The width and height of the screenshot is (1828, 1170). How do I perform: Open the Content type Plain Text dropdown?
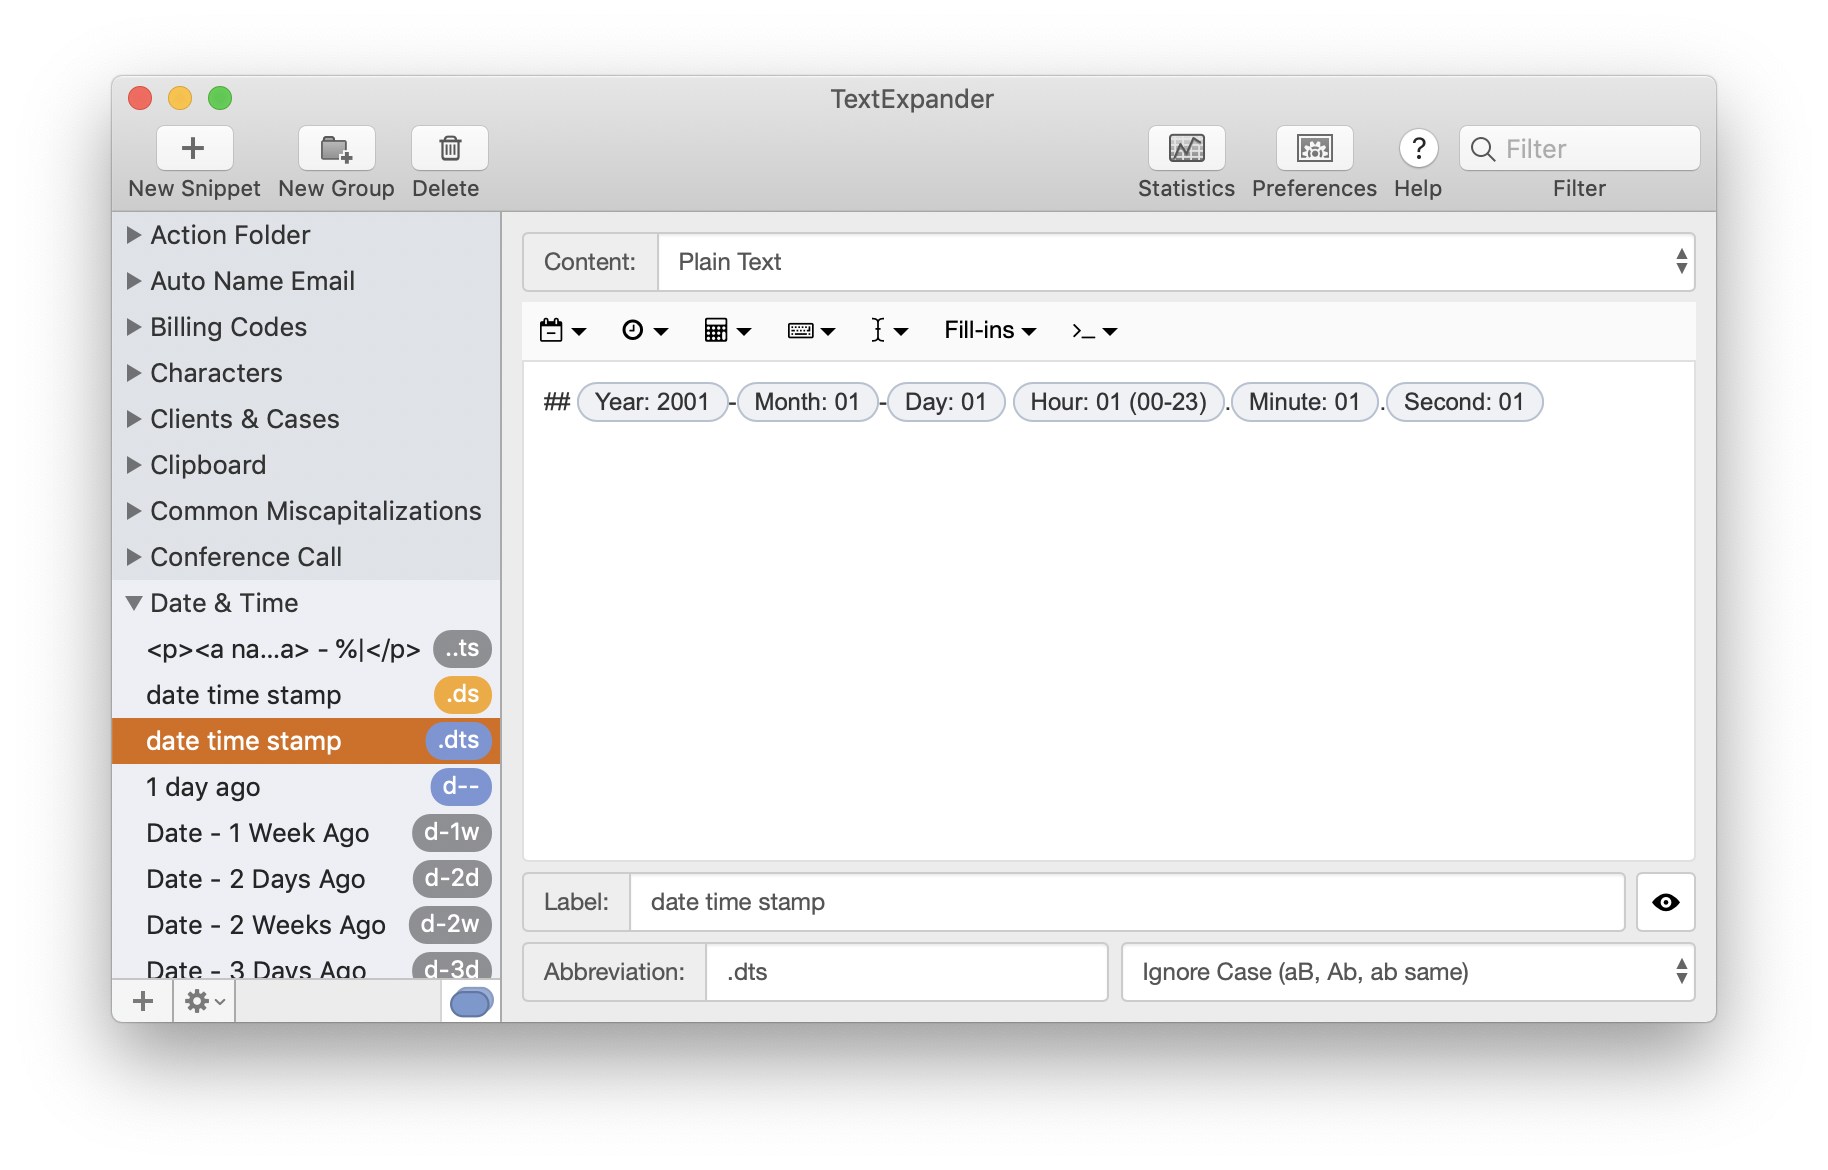(1176, 262)
